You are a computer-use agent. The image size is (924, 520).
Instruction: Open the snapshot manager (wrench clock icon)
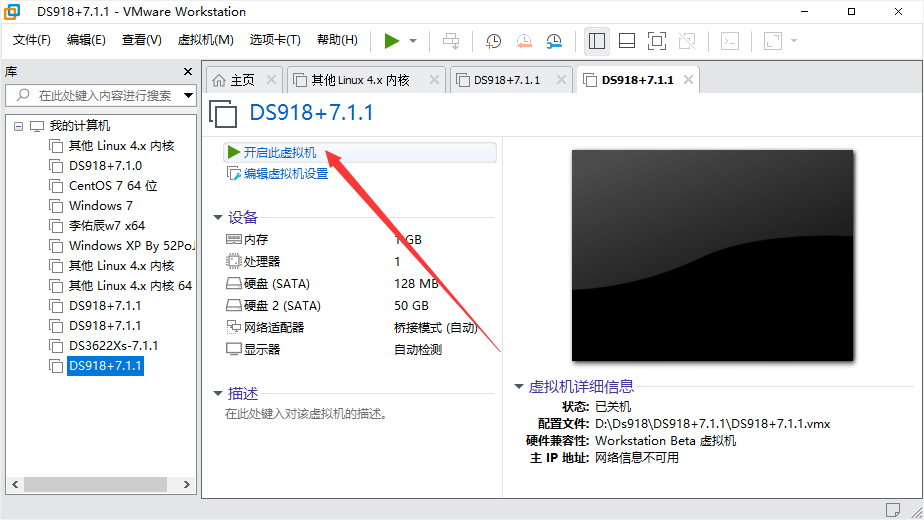554,40
